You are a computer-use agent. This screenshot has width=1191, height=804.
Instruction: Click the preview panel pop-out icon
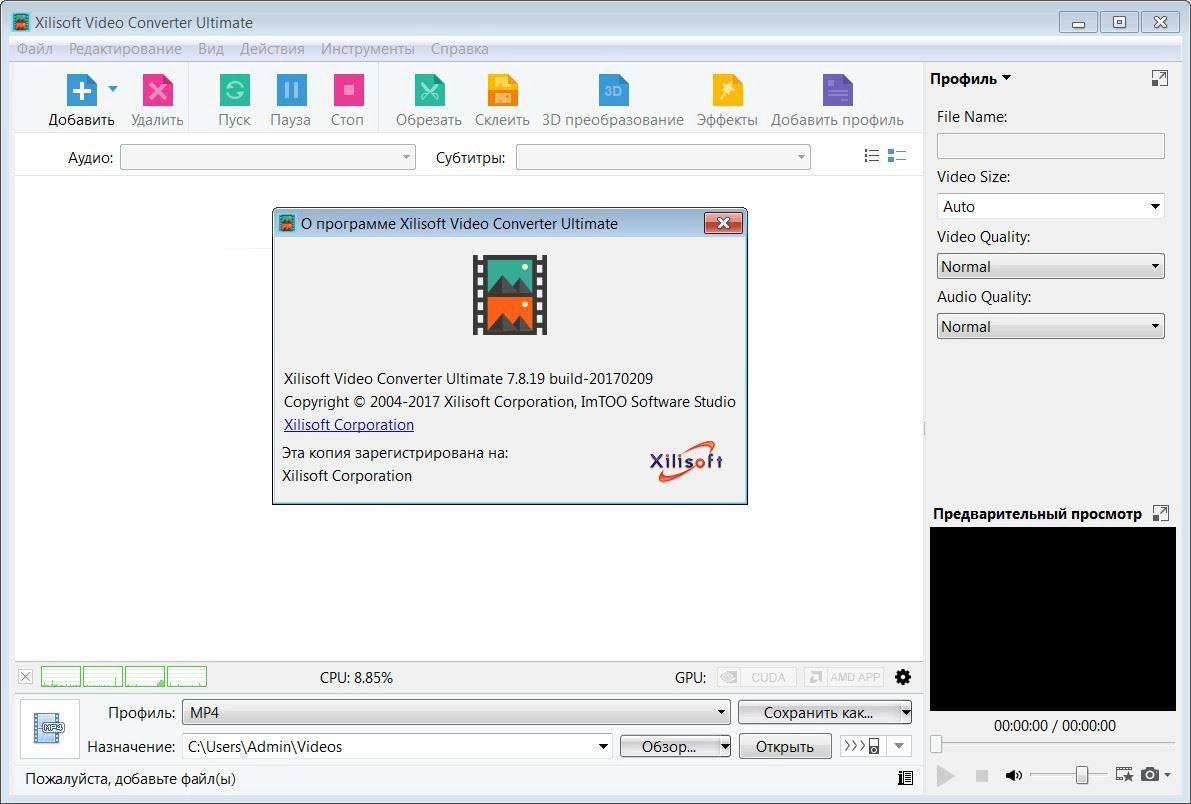(1160, 514)
